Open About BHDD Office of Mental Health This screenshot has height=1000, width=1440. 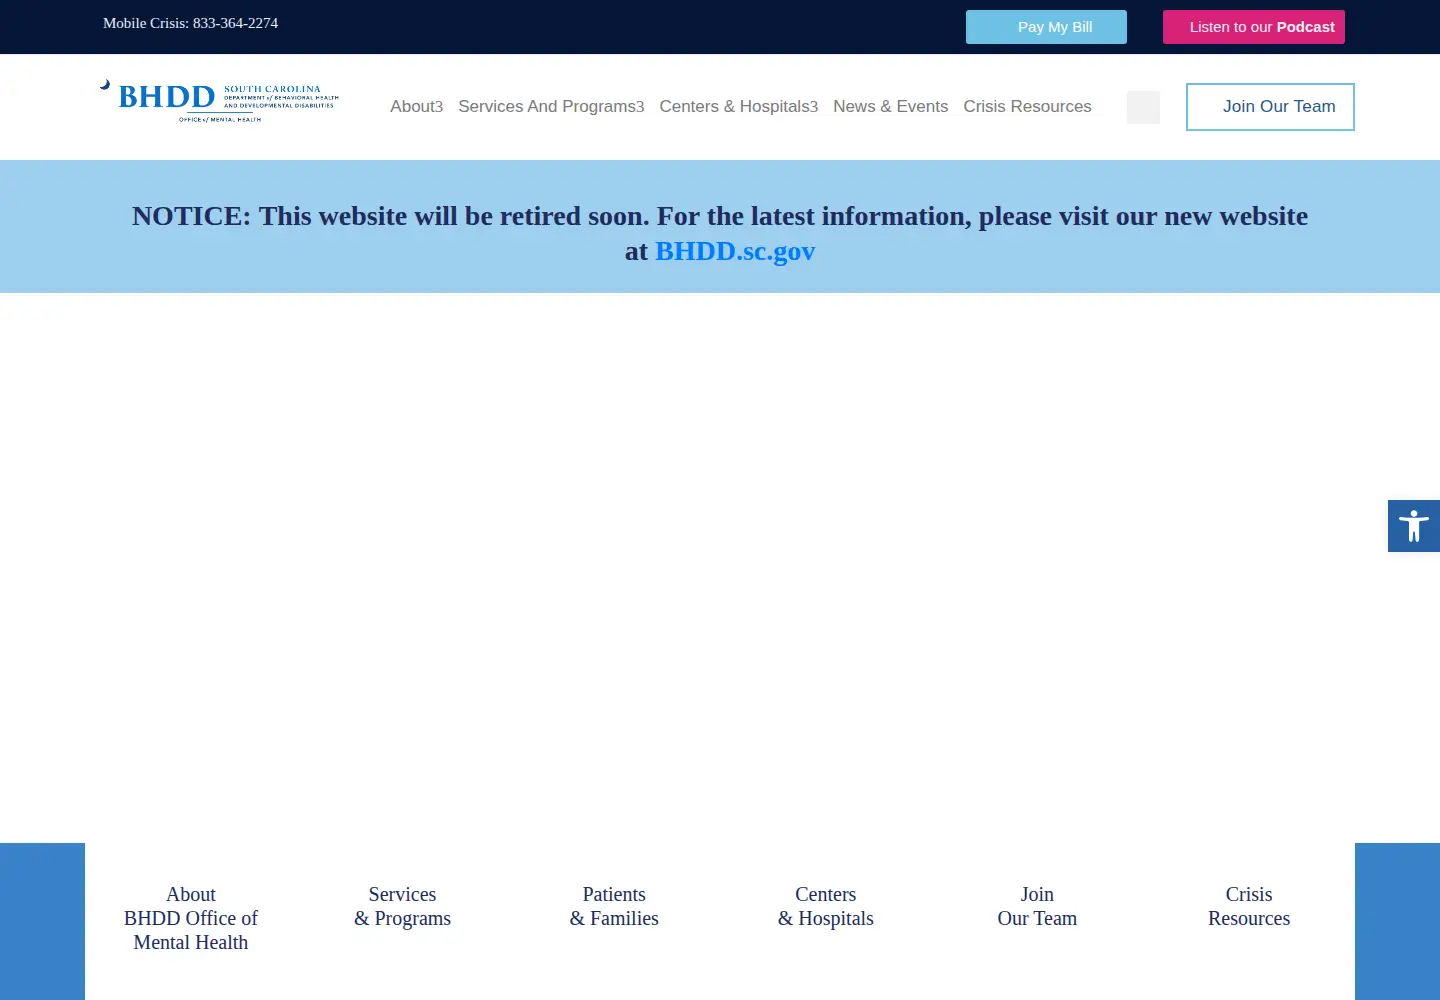[x=191, y=918]
